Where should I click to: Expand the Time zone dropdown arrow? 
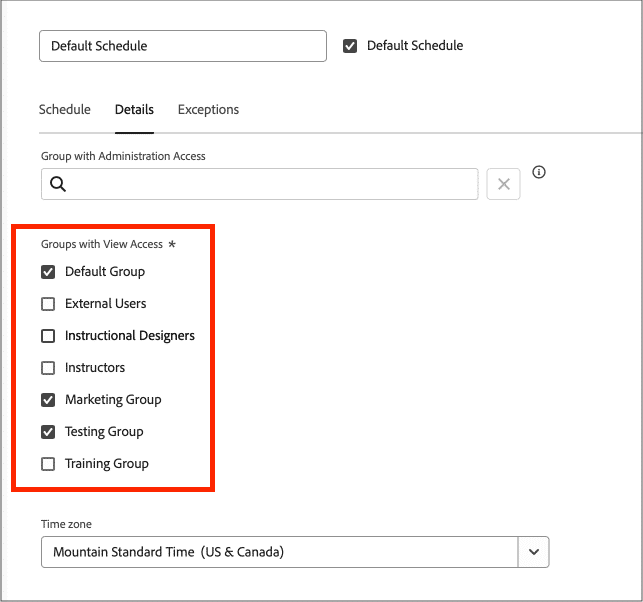[534, 552]
